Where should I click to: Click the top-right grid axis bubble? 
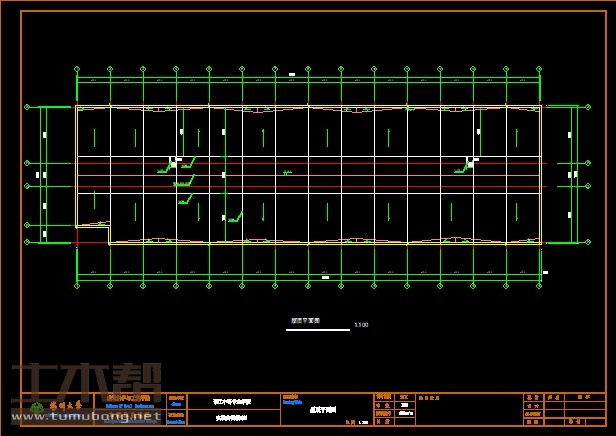(540, 69)
